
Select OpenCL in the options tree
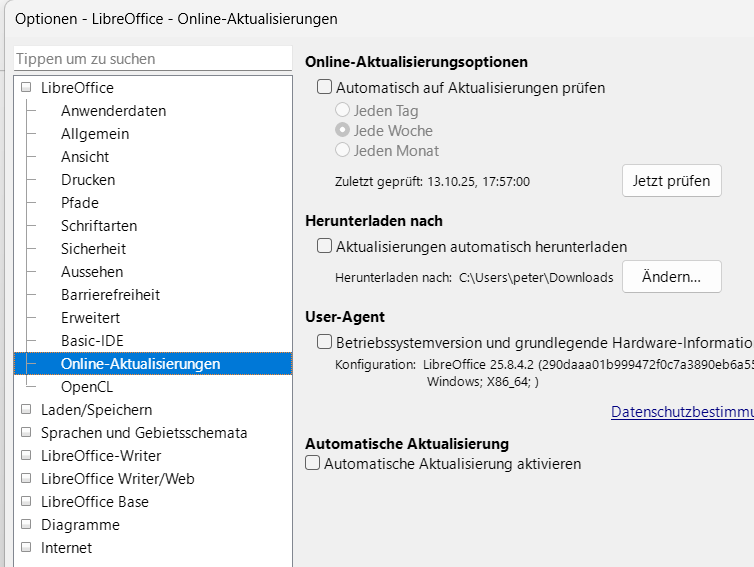(x=88, y=387)
